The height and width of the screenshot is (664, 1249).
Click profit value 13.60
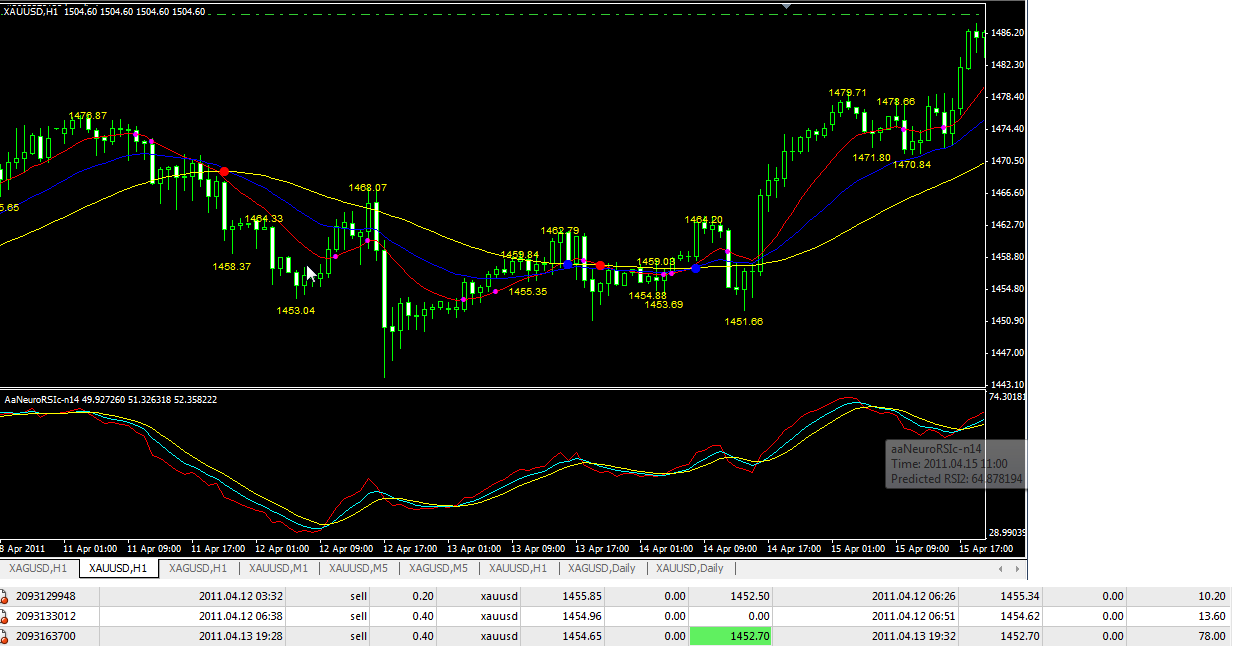click(1211, 616)
